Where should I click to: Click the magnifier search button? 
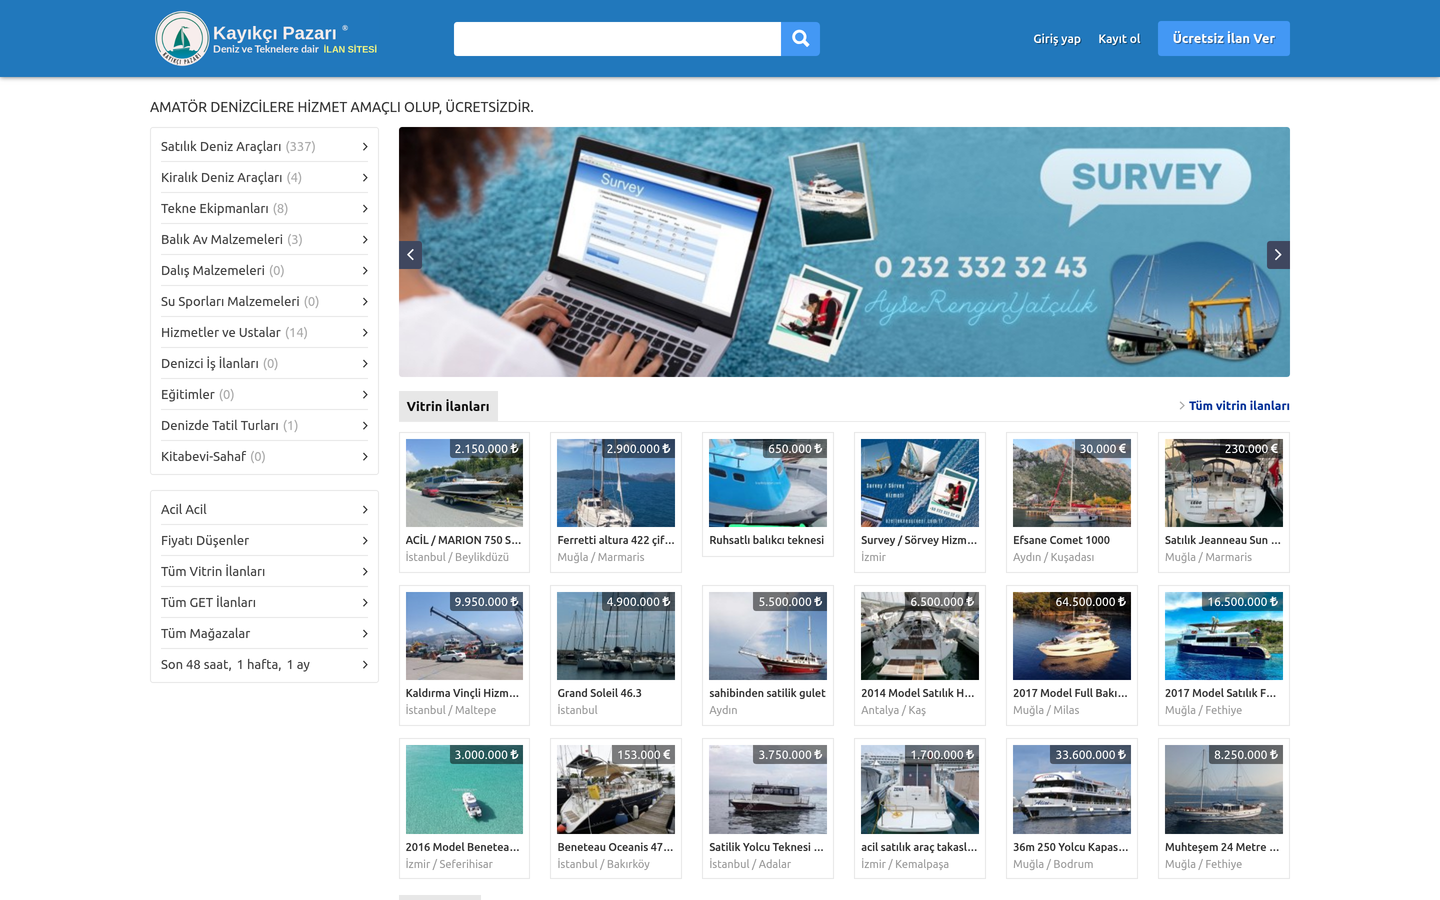(800, 39)
